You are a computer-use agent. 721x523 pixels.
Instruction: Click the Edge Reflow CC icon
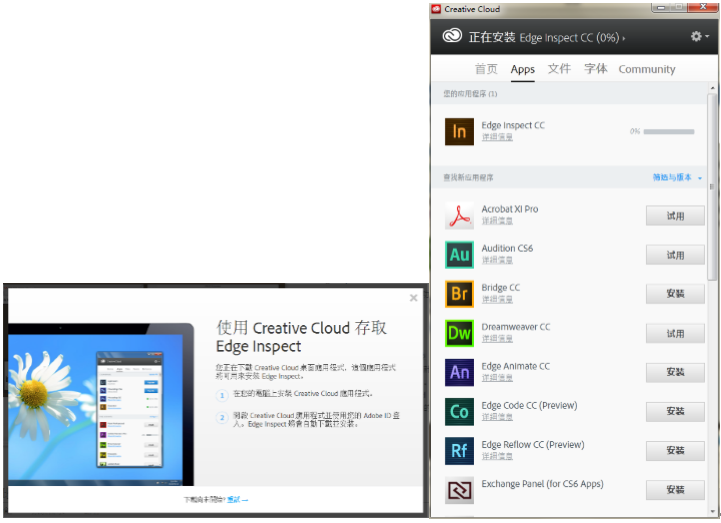pos(459,450)
